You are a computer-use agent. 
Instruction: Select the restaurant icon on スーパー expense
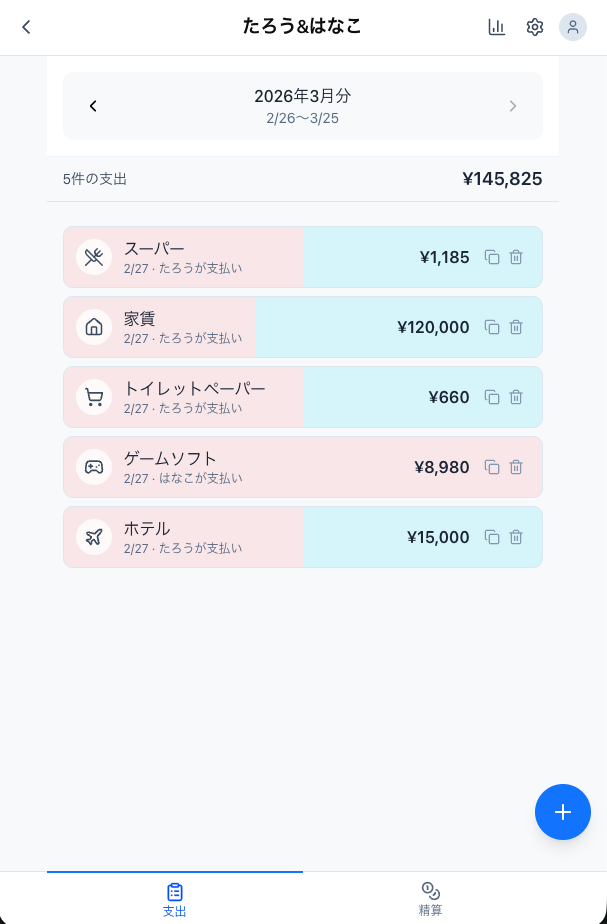coord(93,257)
